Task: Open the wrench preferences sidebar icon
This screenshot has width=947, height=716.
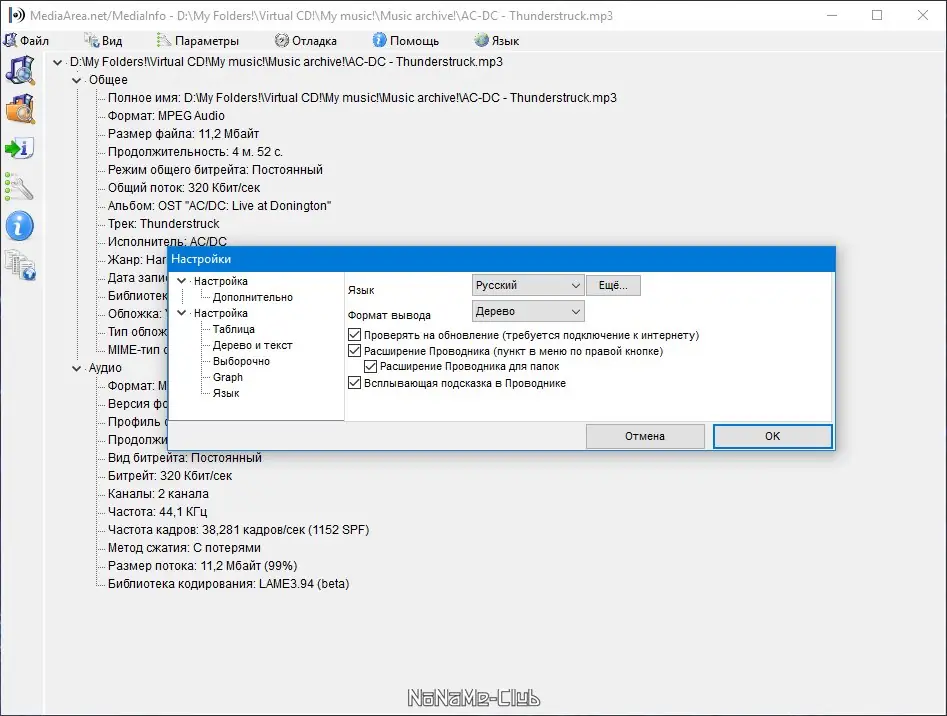Action: pos(19,187)
